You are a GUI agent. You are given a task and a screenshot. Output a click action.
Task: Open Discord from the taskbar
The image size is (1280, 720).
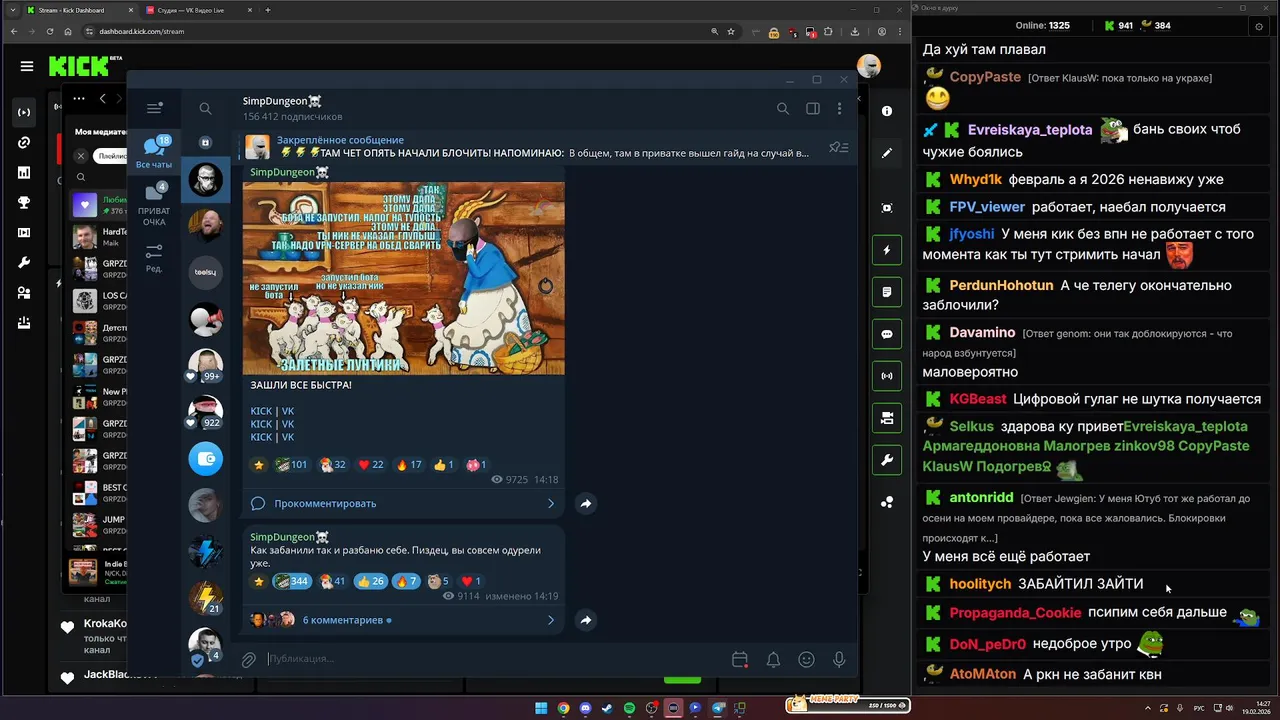coord(585,708)
